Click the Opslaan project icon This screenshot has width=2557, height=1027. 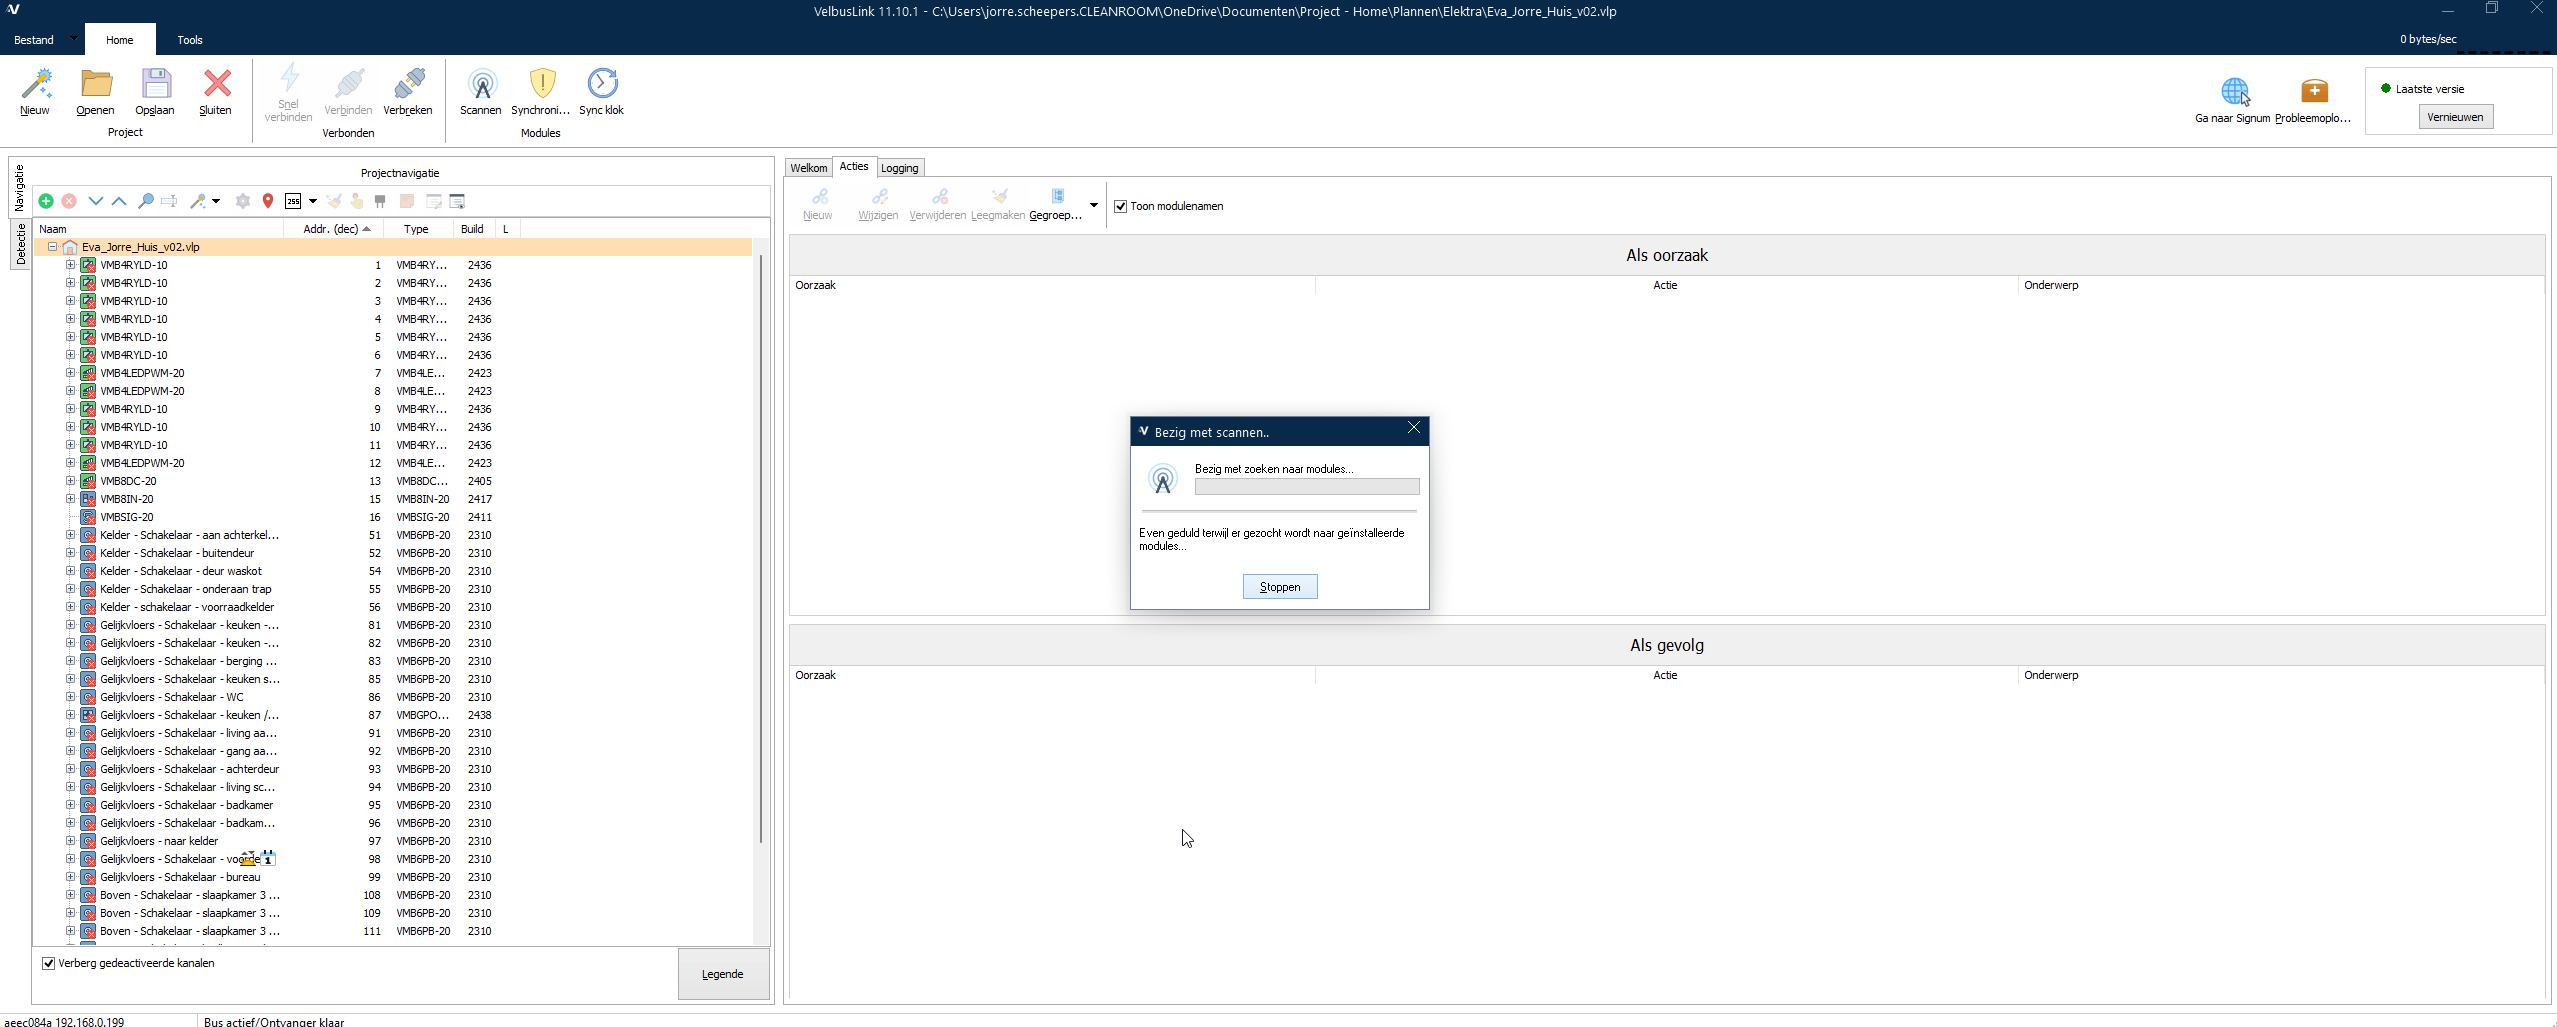tap(155, 86)
